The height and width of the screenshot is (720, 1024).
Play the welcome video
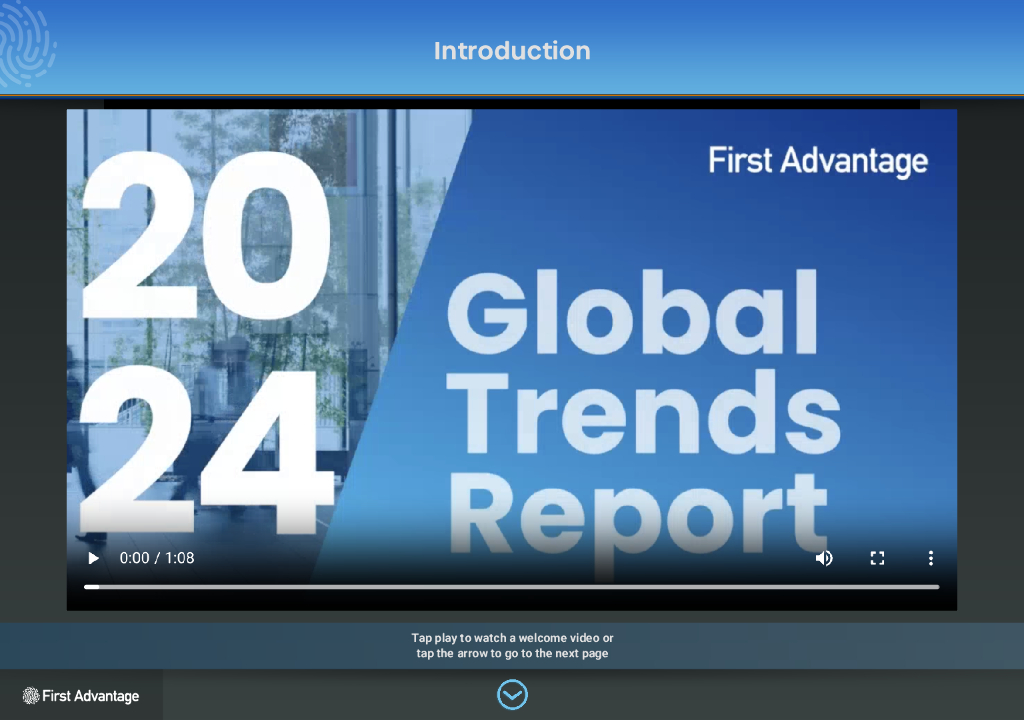click(93, 558)
